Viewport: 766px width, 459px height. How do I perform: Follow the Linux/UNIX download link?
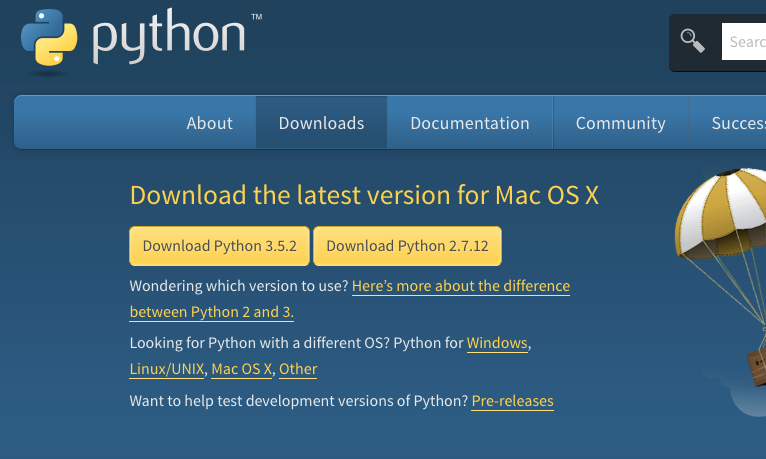(167, 369)
